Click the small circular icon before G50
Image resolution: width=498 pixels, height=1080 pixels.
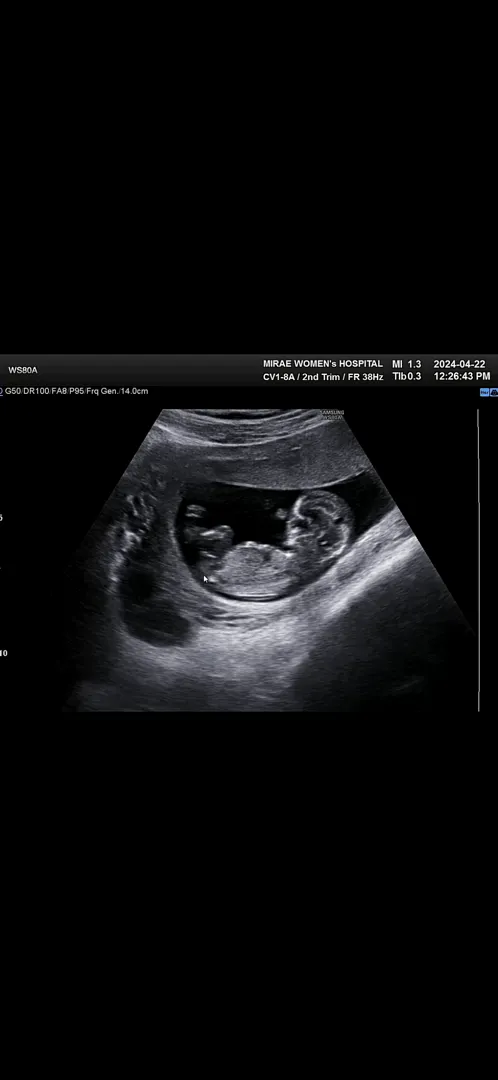tap(1, 391)
